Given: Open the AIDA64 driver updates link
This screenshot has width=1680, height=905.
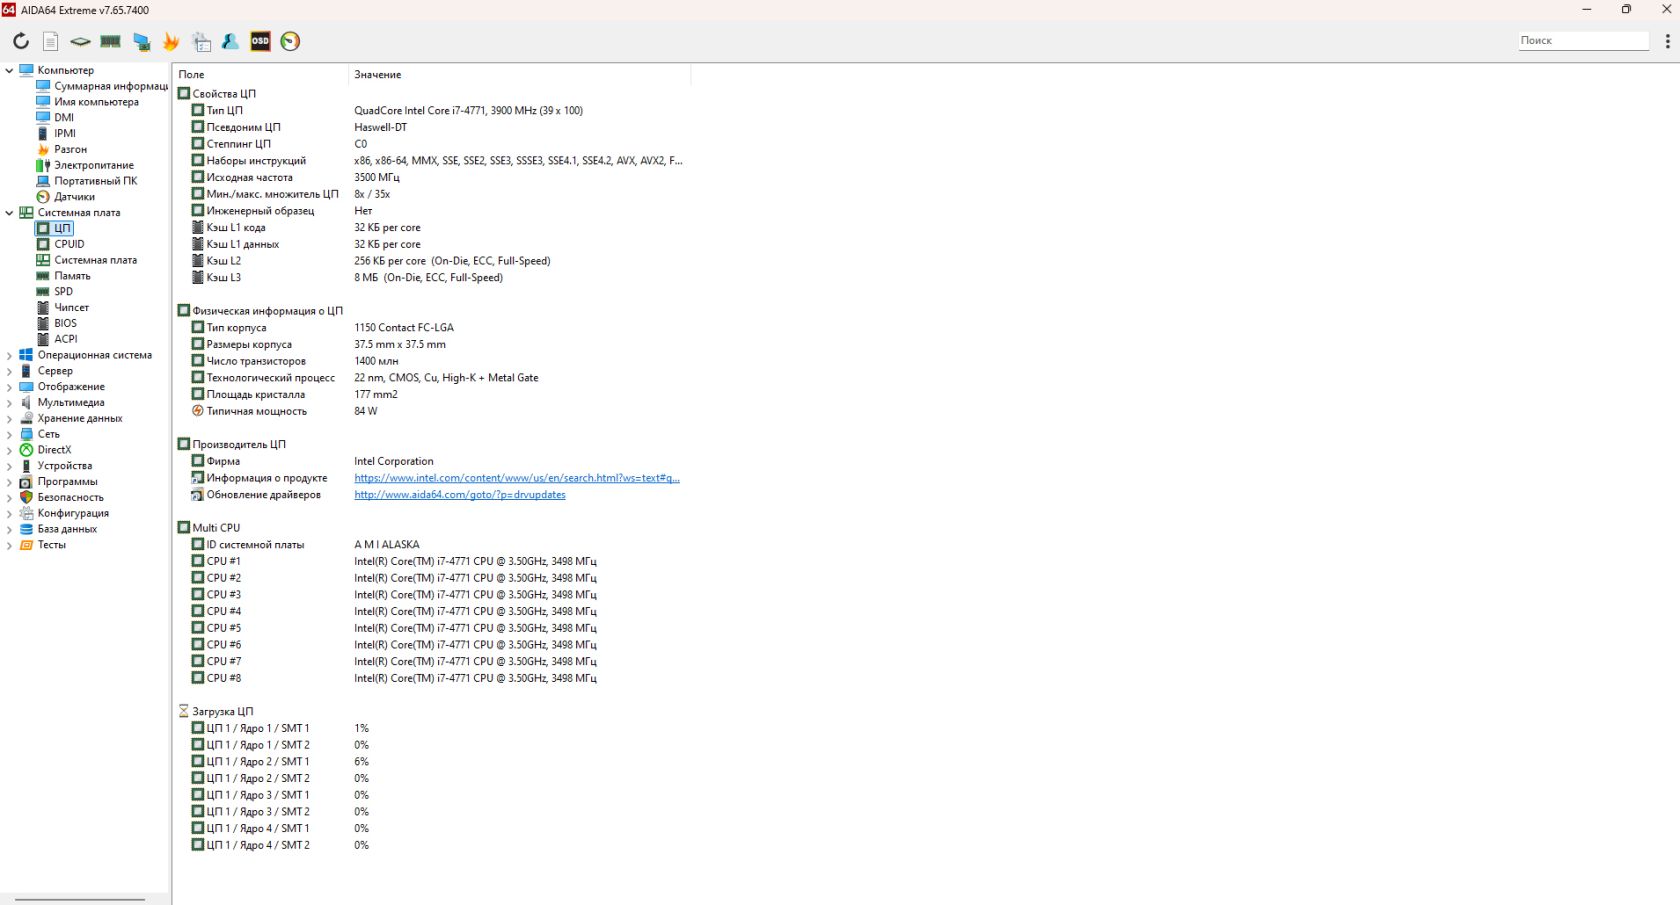Looking at the screenshot, I should coord(460,495).
